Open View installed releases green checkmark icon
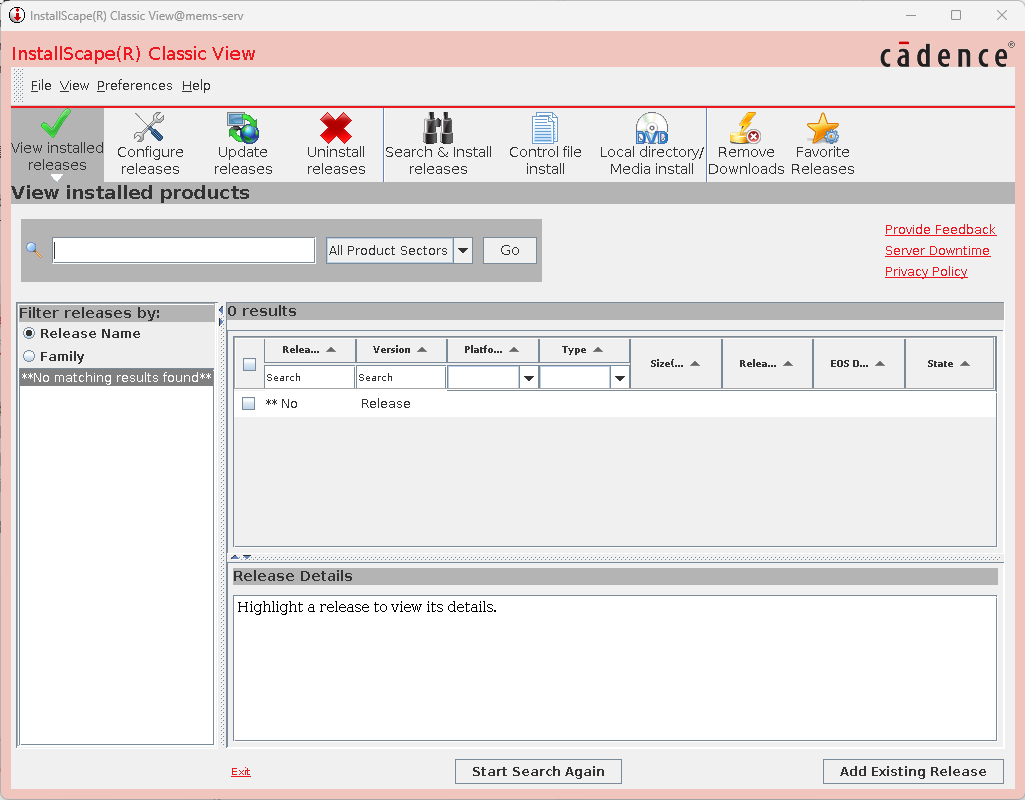The image size is (1025, 800). click(56, 123)
